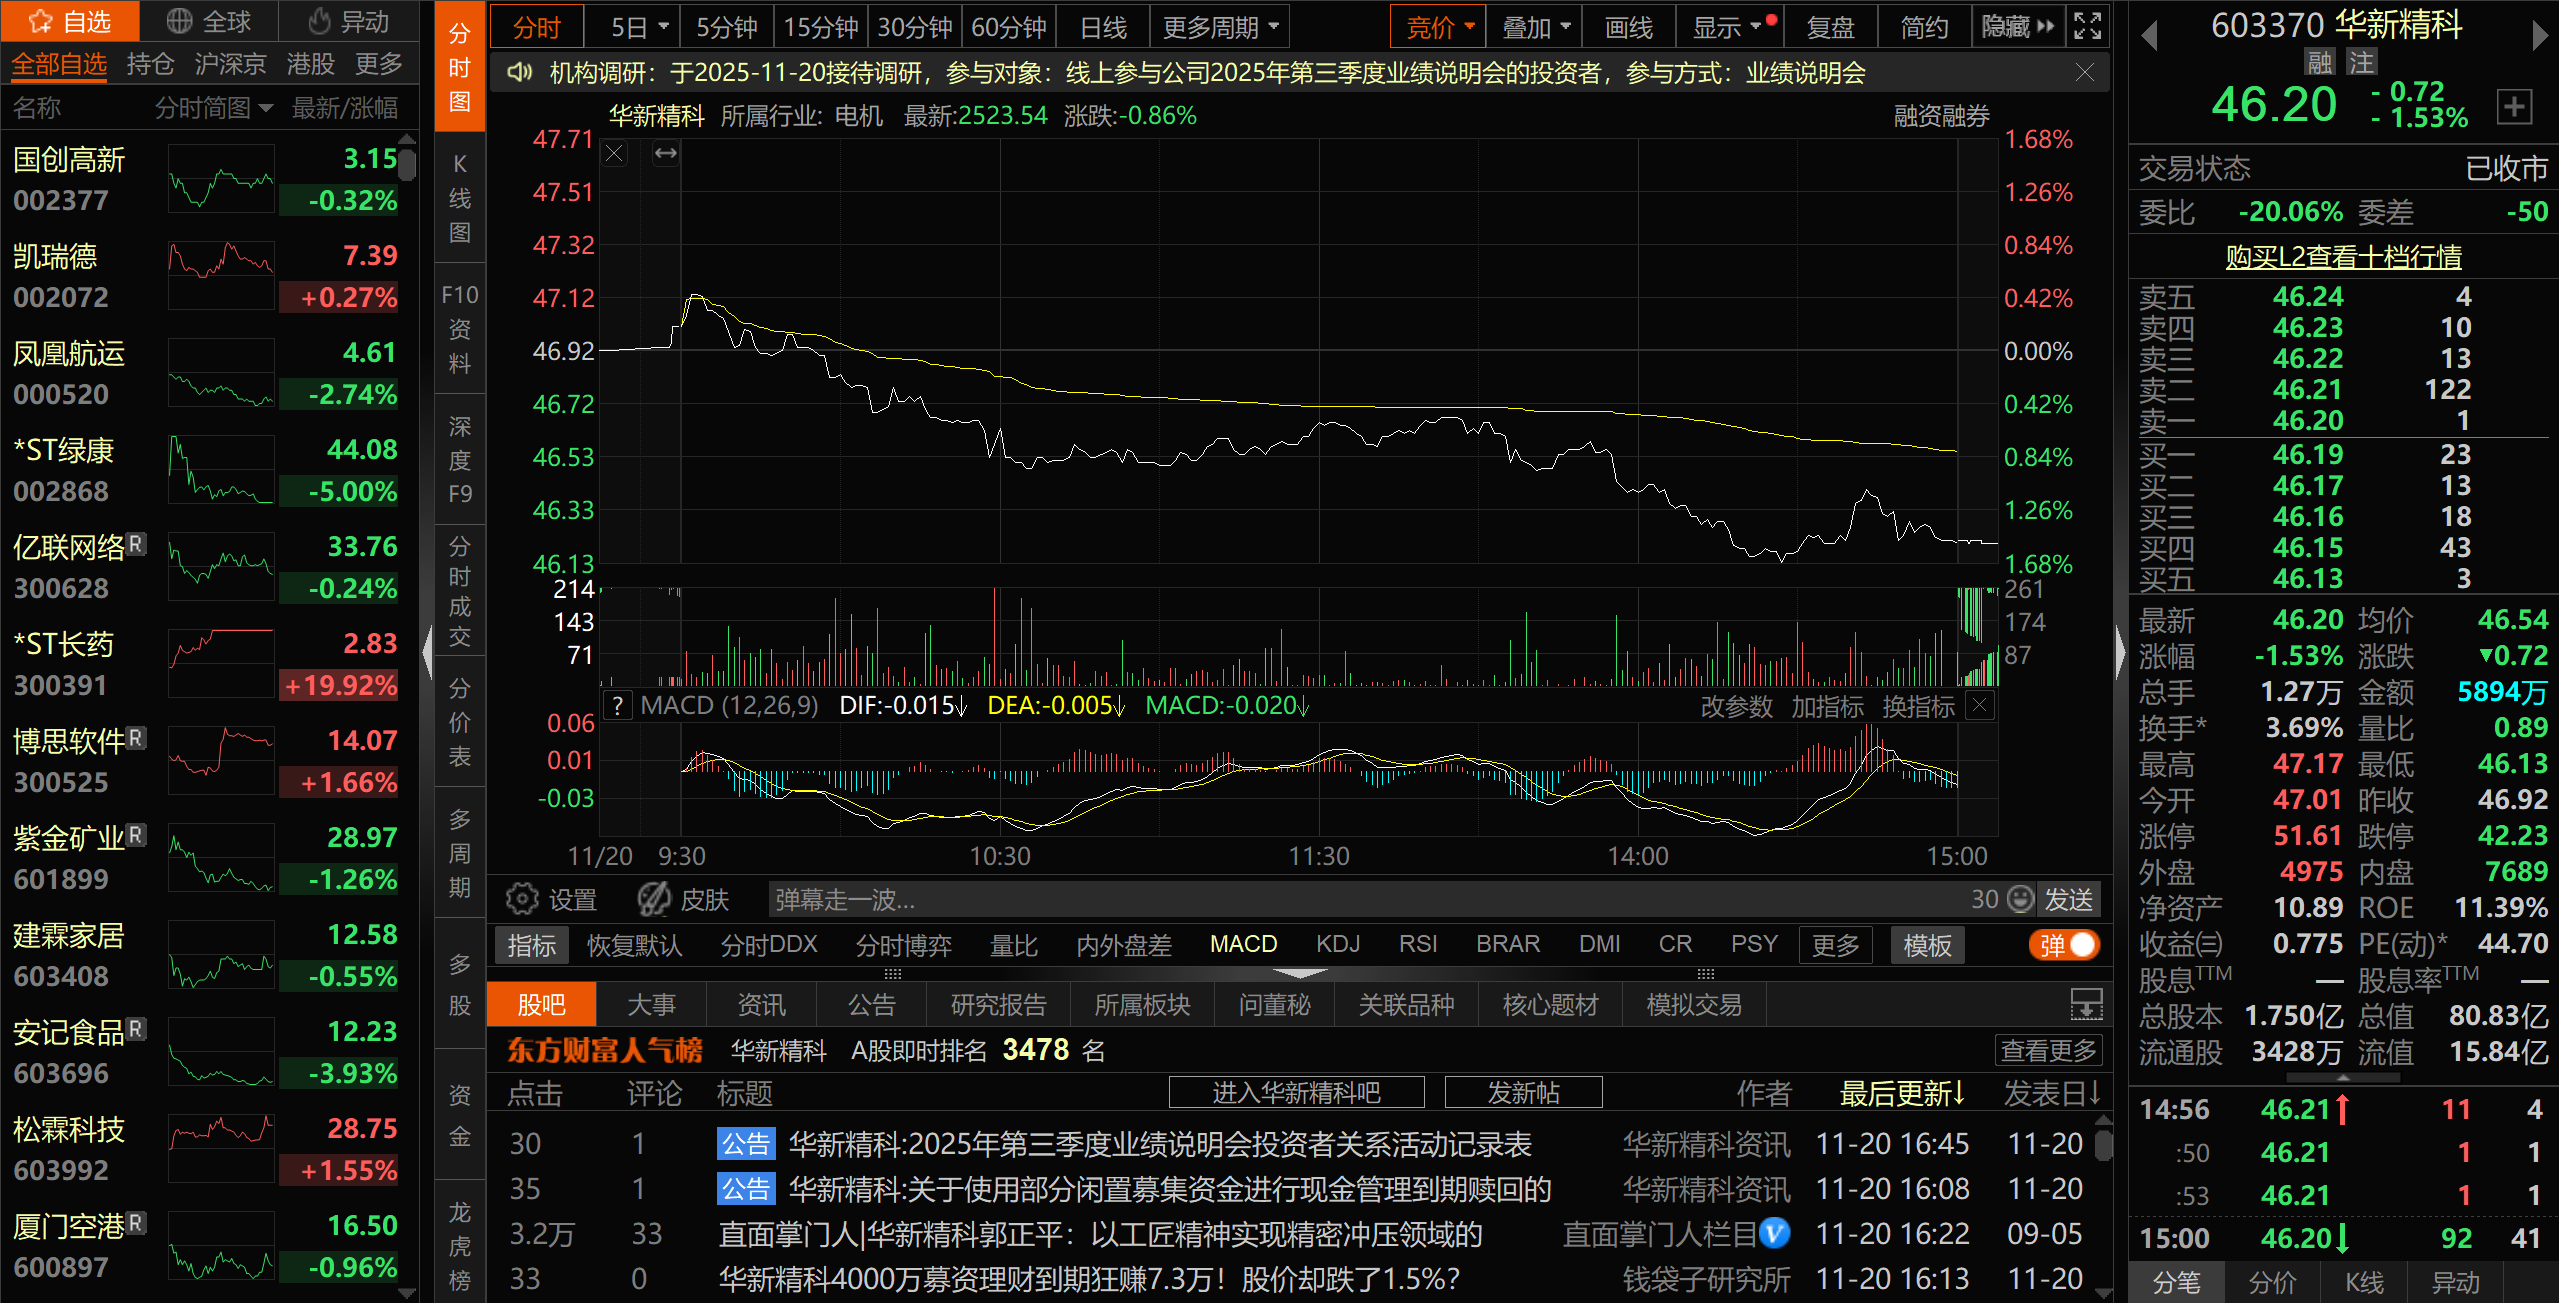Click the 进入华新精科吧 button
This screenshot has height=1303, width=2559.
pyautogui.click(x=1296, y=1093)
